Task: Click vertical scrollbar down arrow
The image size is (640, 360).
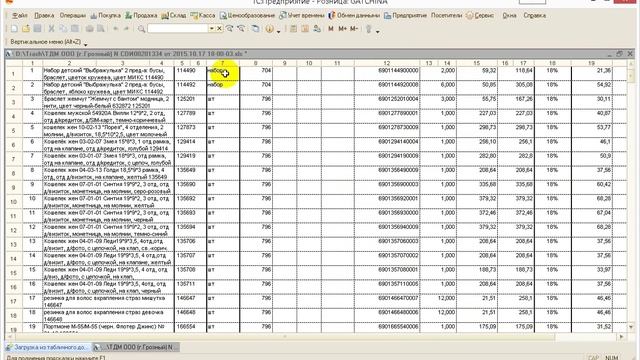Action: (x=631, y=327)
